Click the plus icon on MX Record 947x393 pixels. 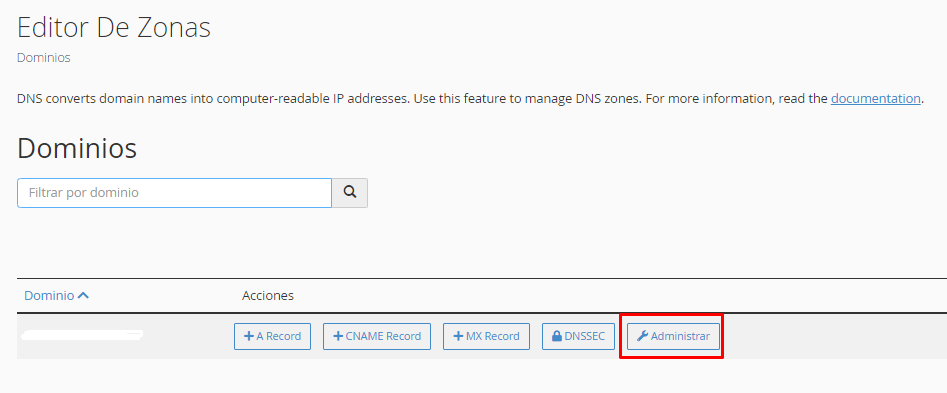pos(458,336)
